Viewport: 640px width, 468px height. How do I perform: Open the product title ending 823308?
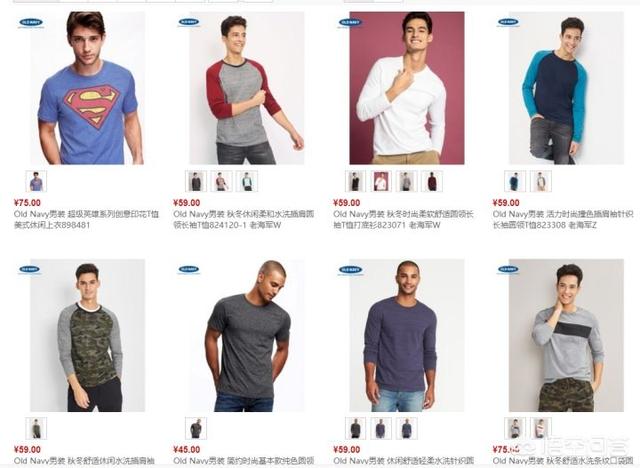[x=563, y=220]
